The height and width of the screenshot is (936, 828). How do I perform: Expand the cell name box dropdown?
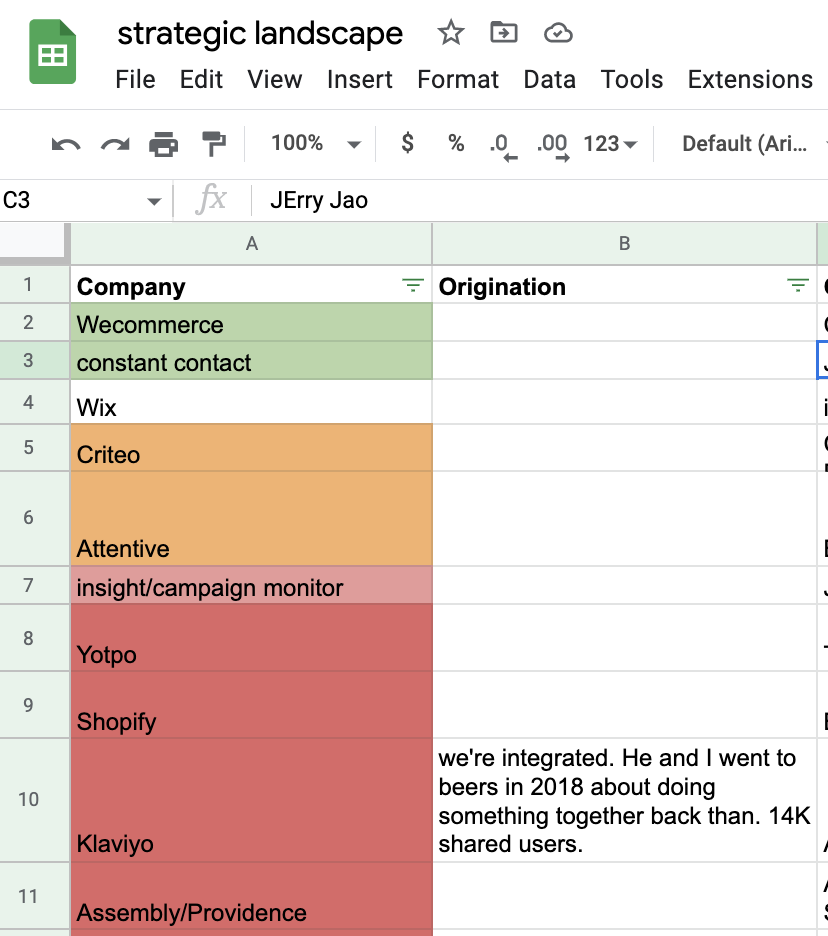click(x=154, y=201)
